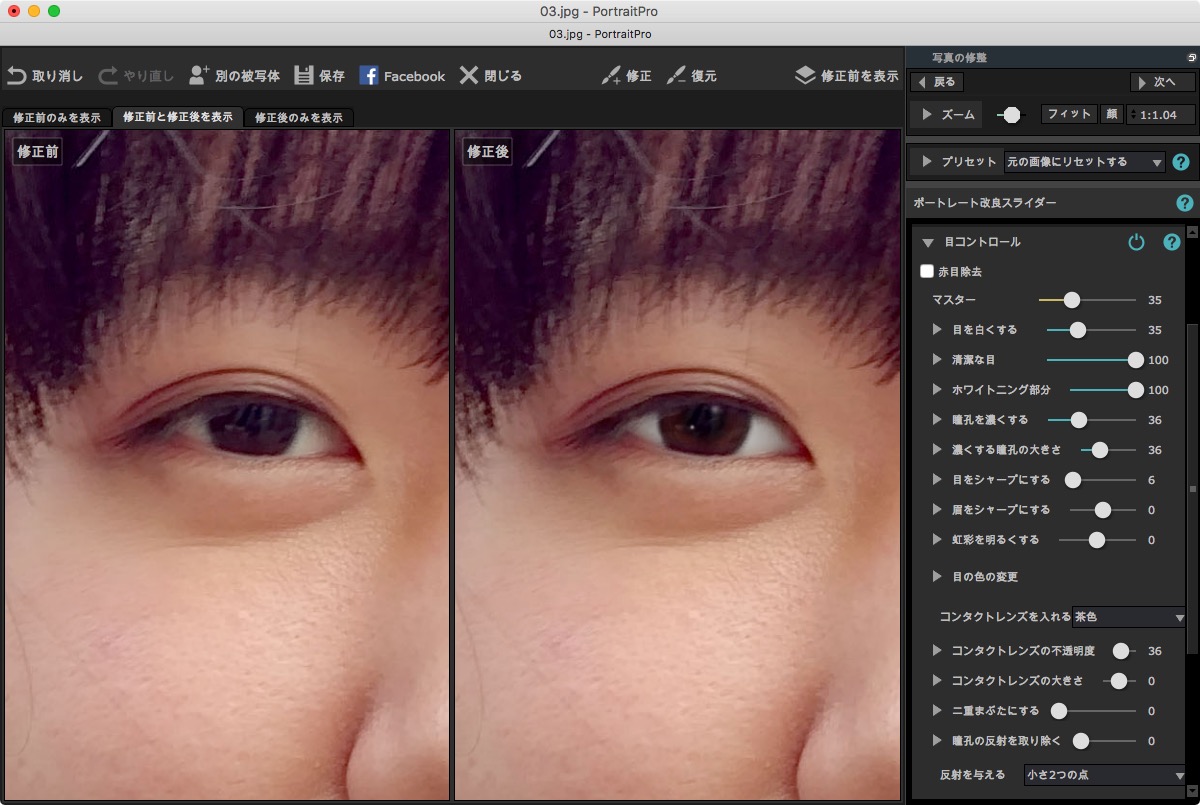Expand the ホワイトニング部分 option
This screenshot has width=1200, height=805.
937,389
